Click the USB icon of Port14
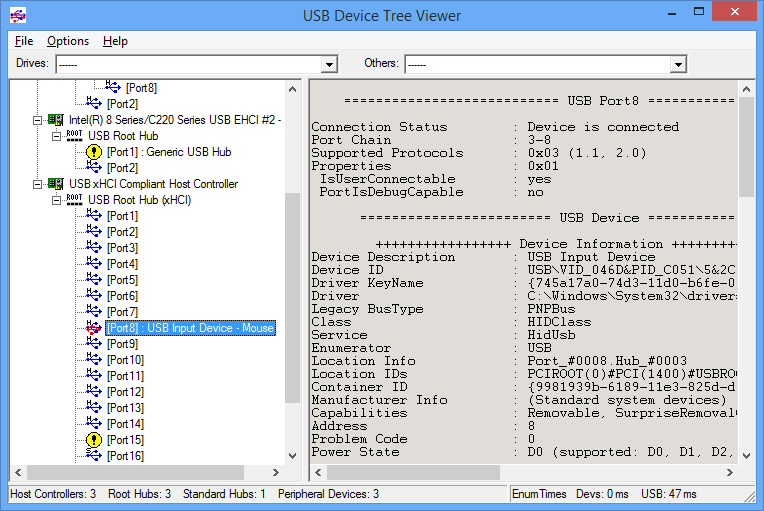The image size is (764, 511). [x=94, y=423]
